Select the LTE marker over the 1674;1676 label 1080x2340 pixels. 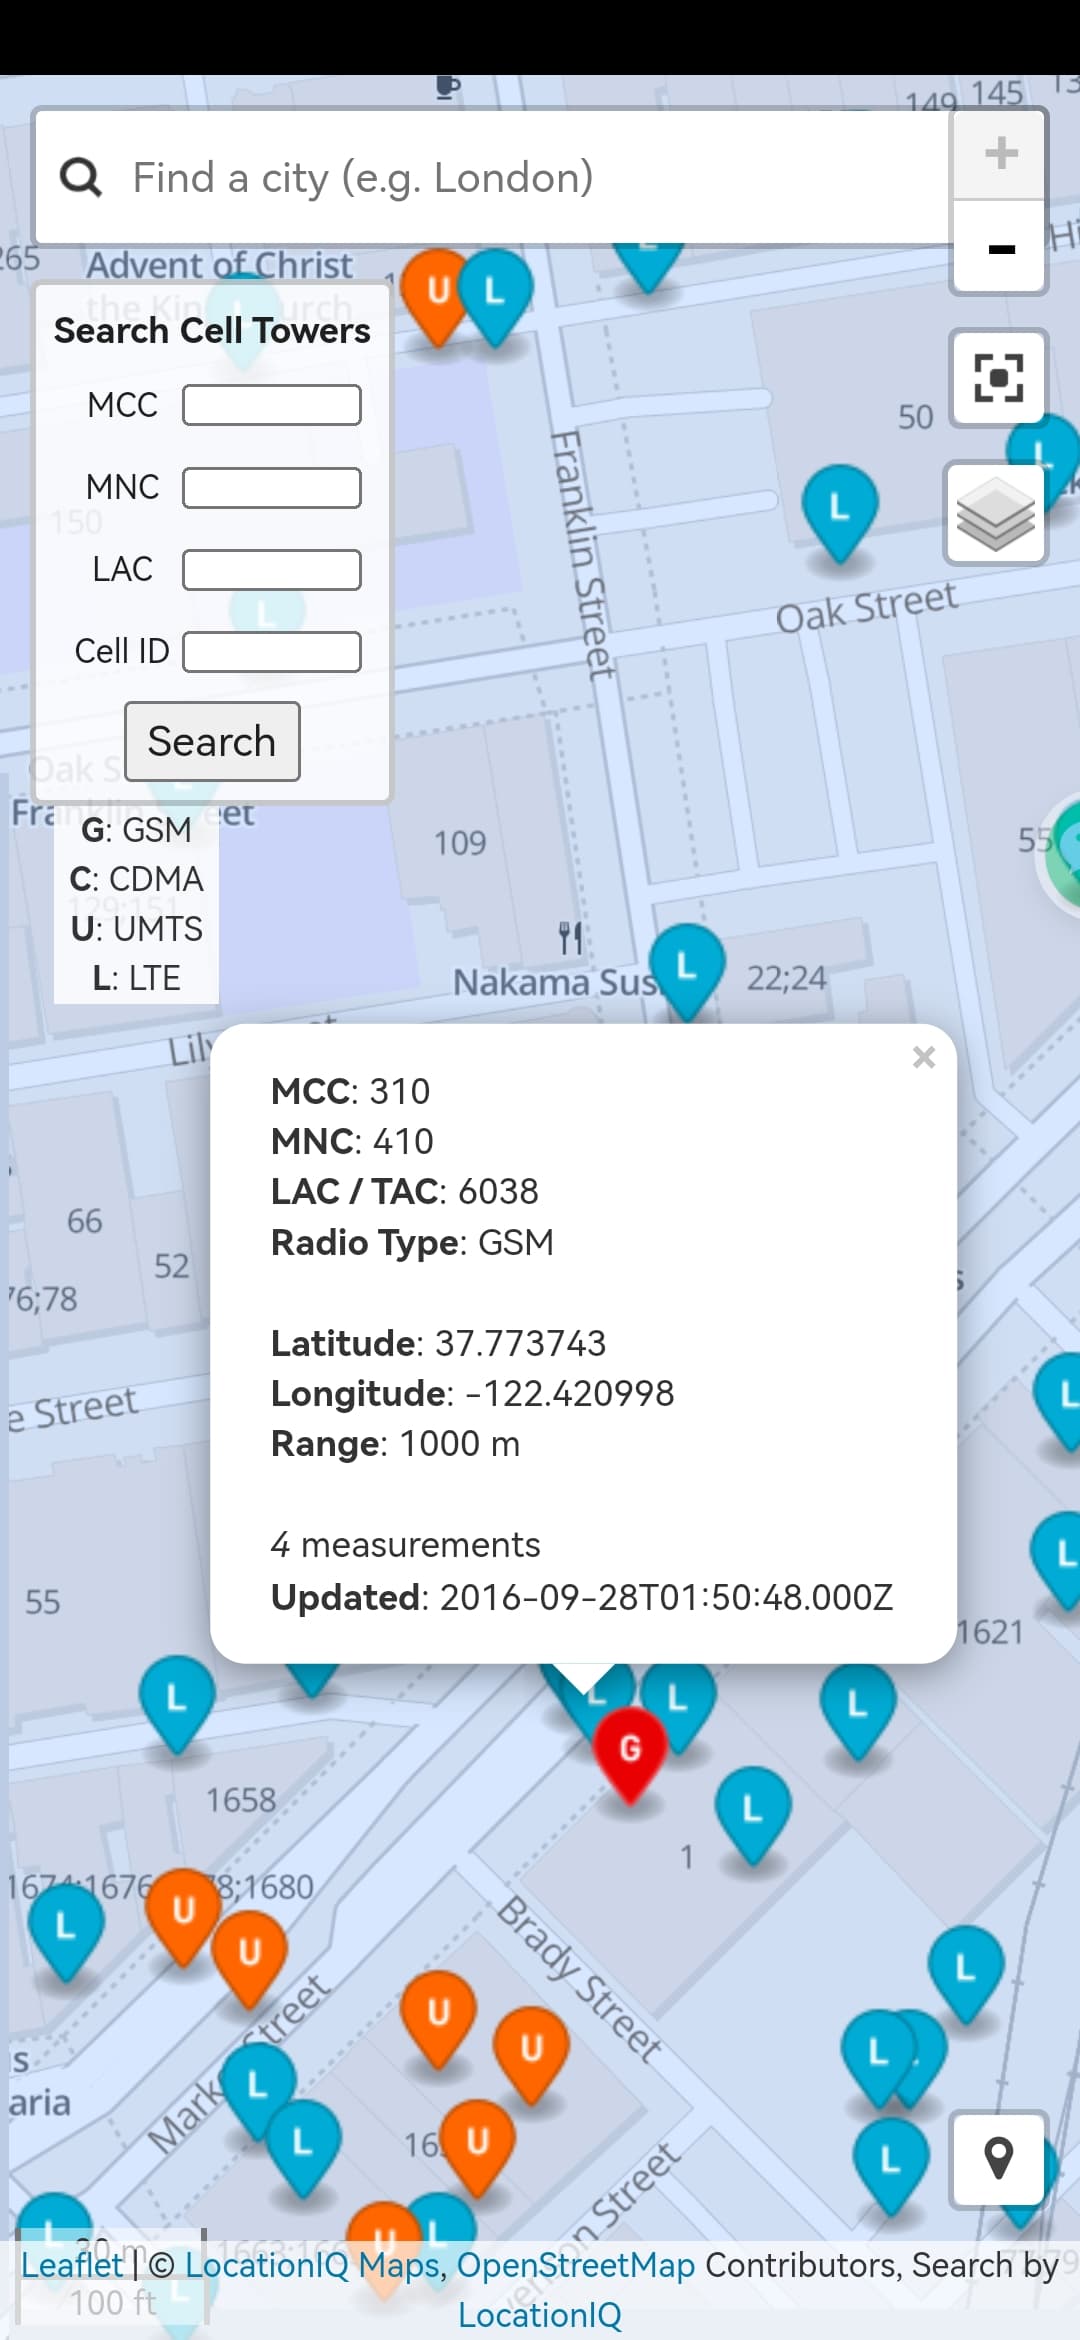pyautogui.click(x=66, y=1932)
